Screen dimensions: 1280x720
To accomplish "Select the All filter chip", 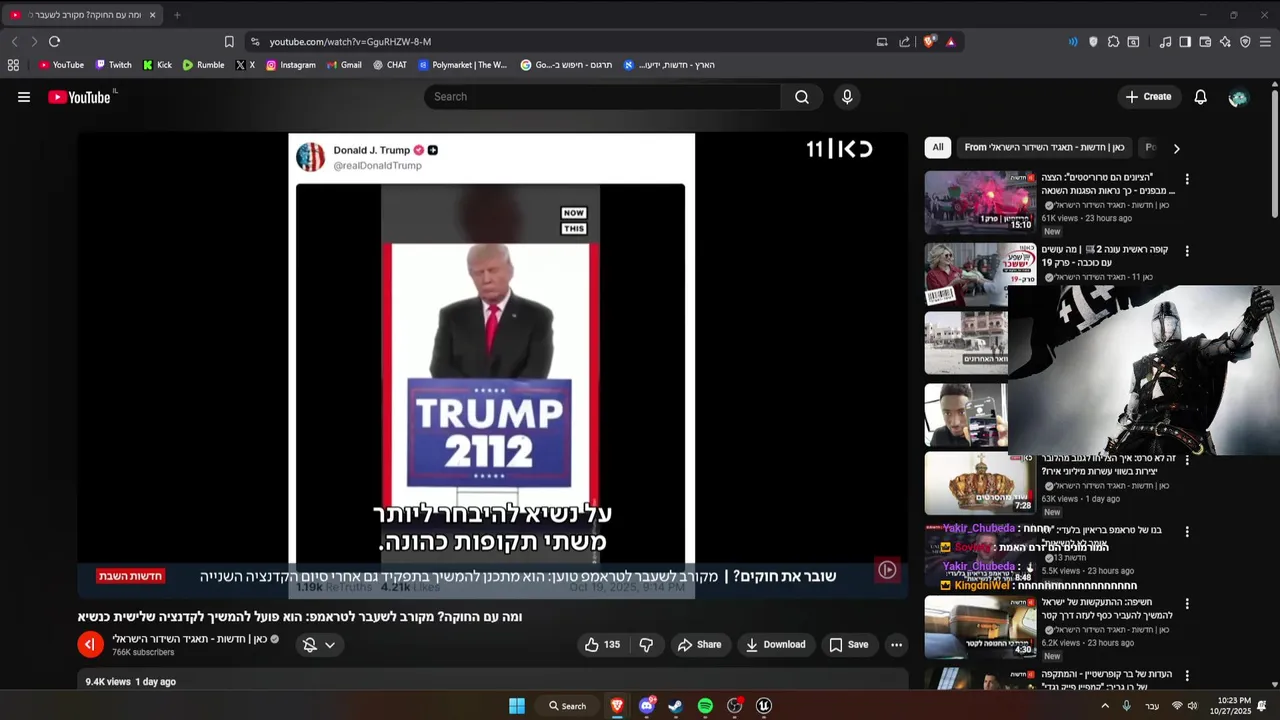I will click(938, 147).
